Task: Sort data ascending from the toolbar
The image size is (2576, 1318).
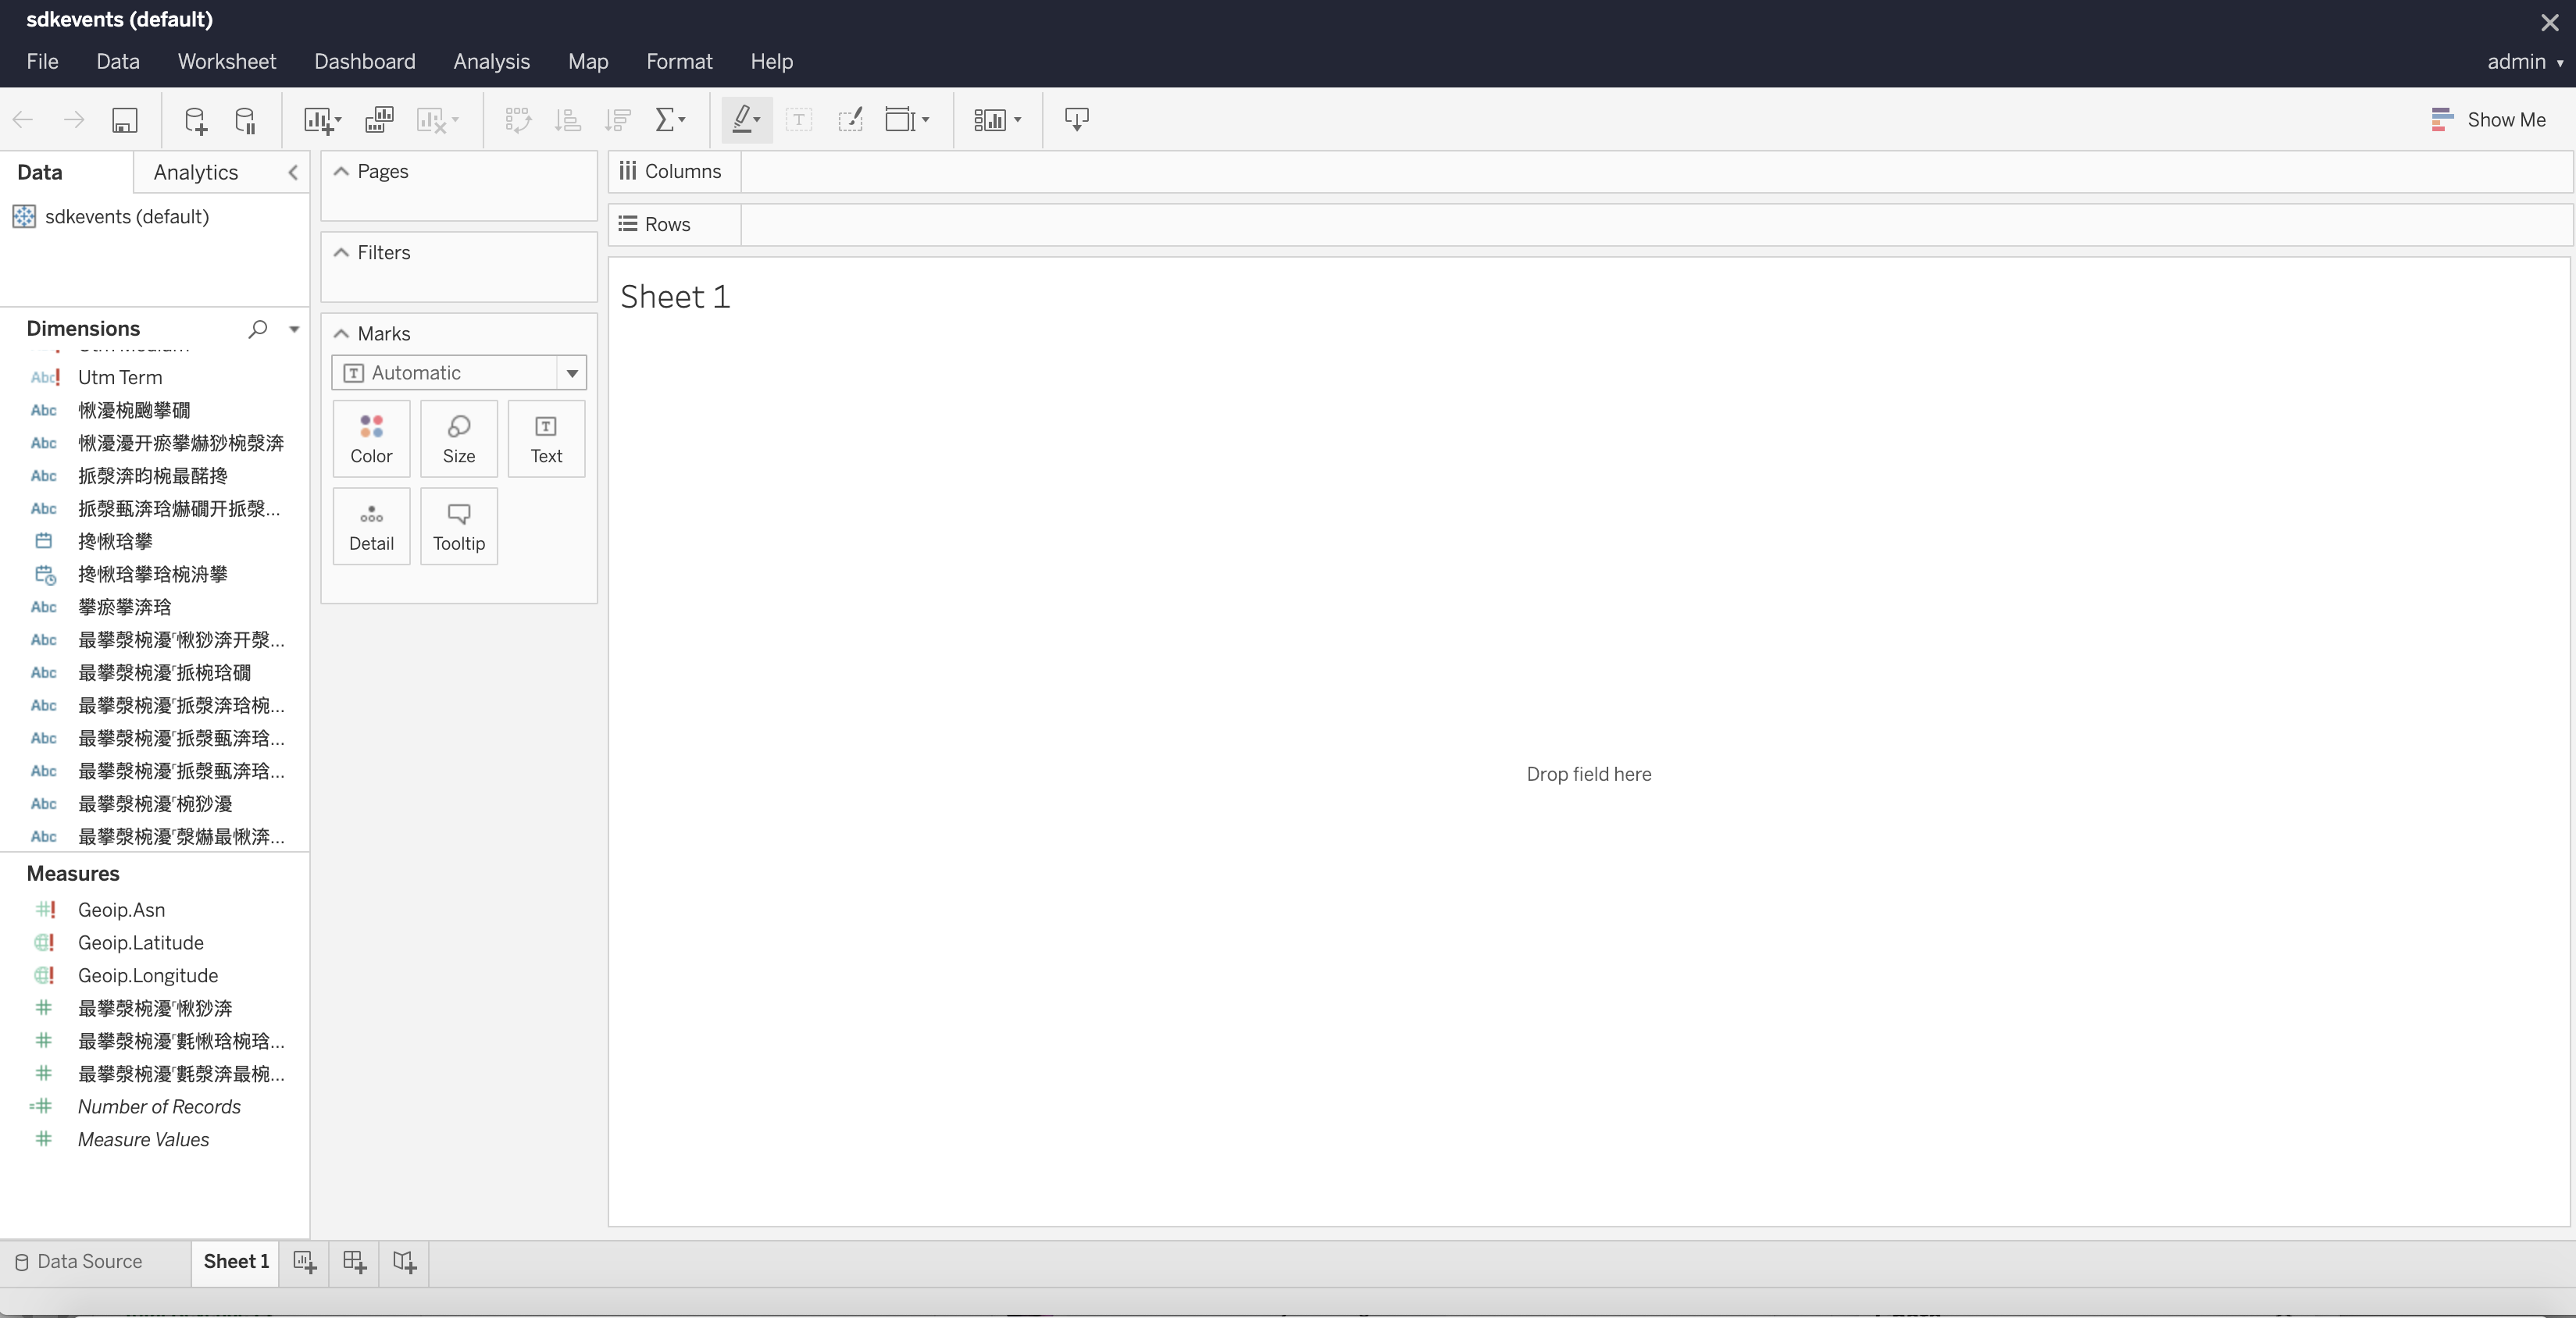Action: pos(567,120)
